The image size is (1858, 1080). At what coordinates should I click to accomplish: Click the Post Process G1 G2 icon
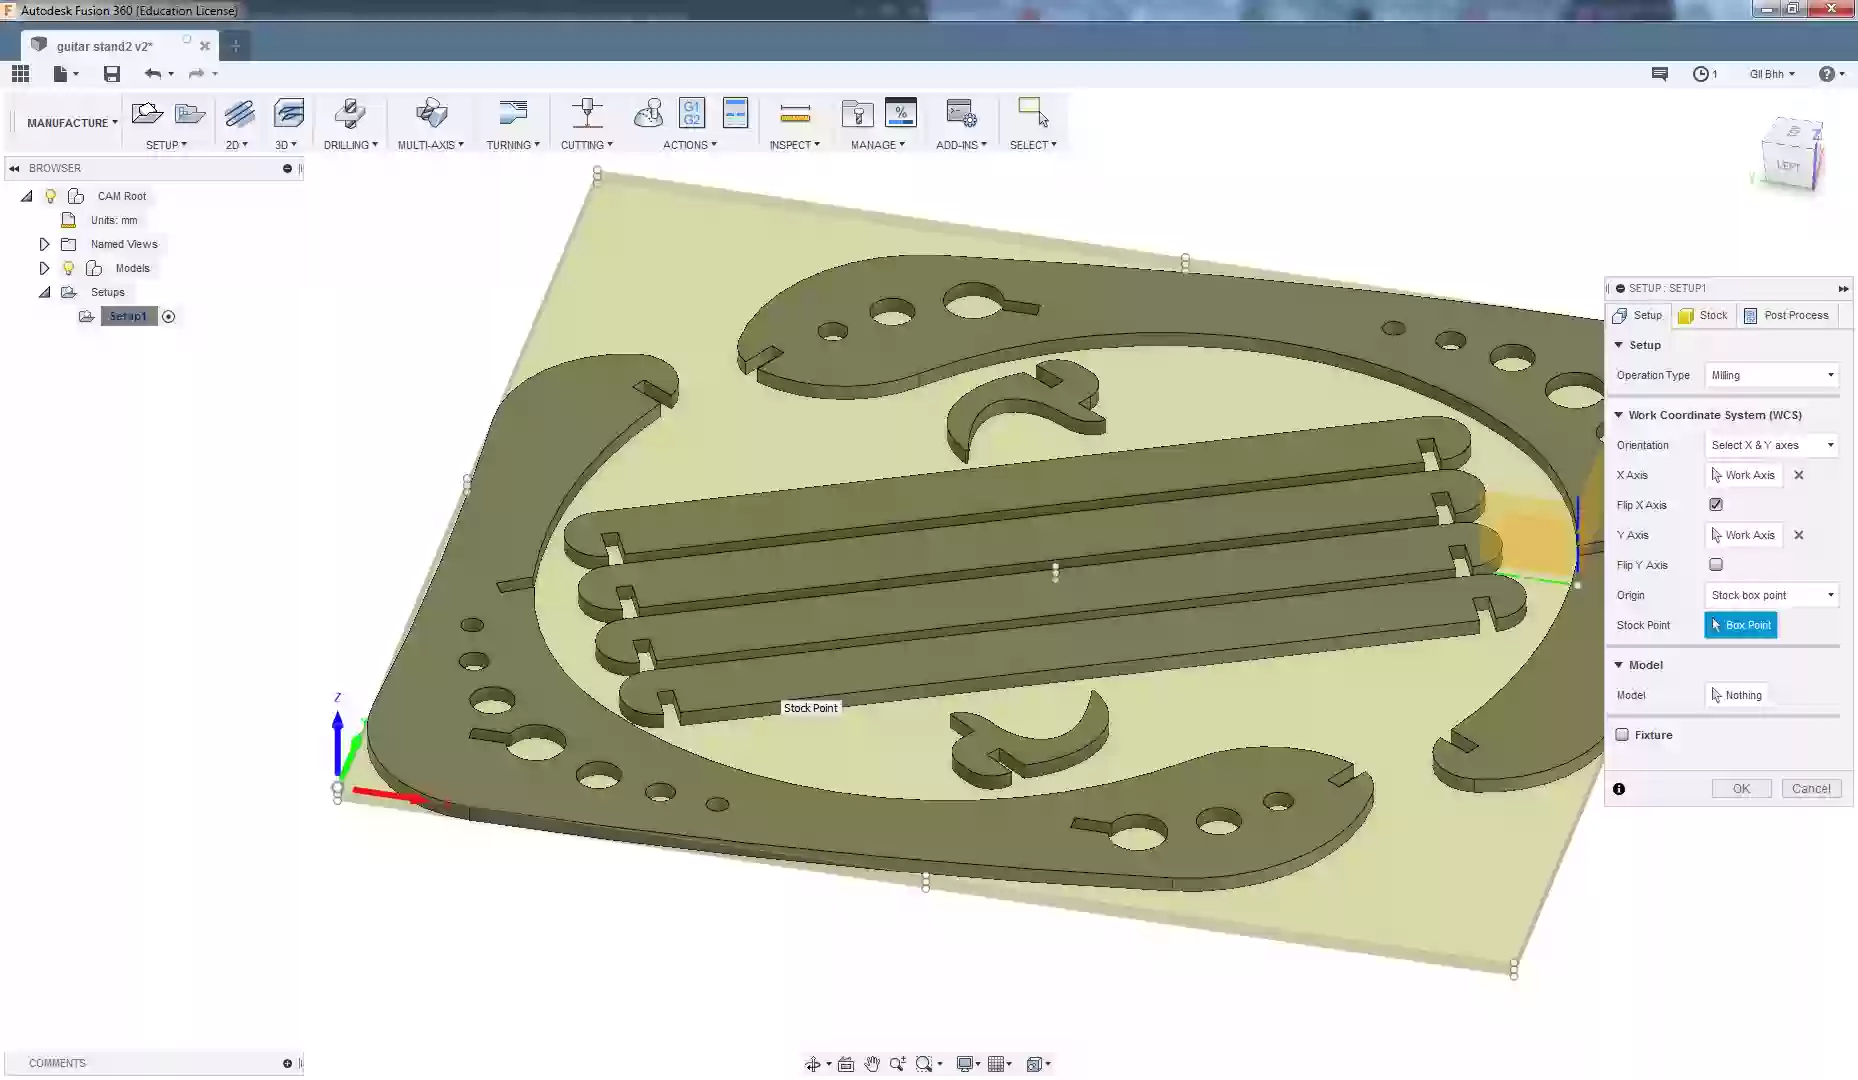pyautogui.click(x=691, y=114)
